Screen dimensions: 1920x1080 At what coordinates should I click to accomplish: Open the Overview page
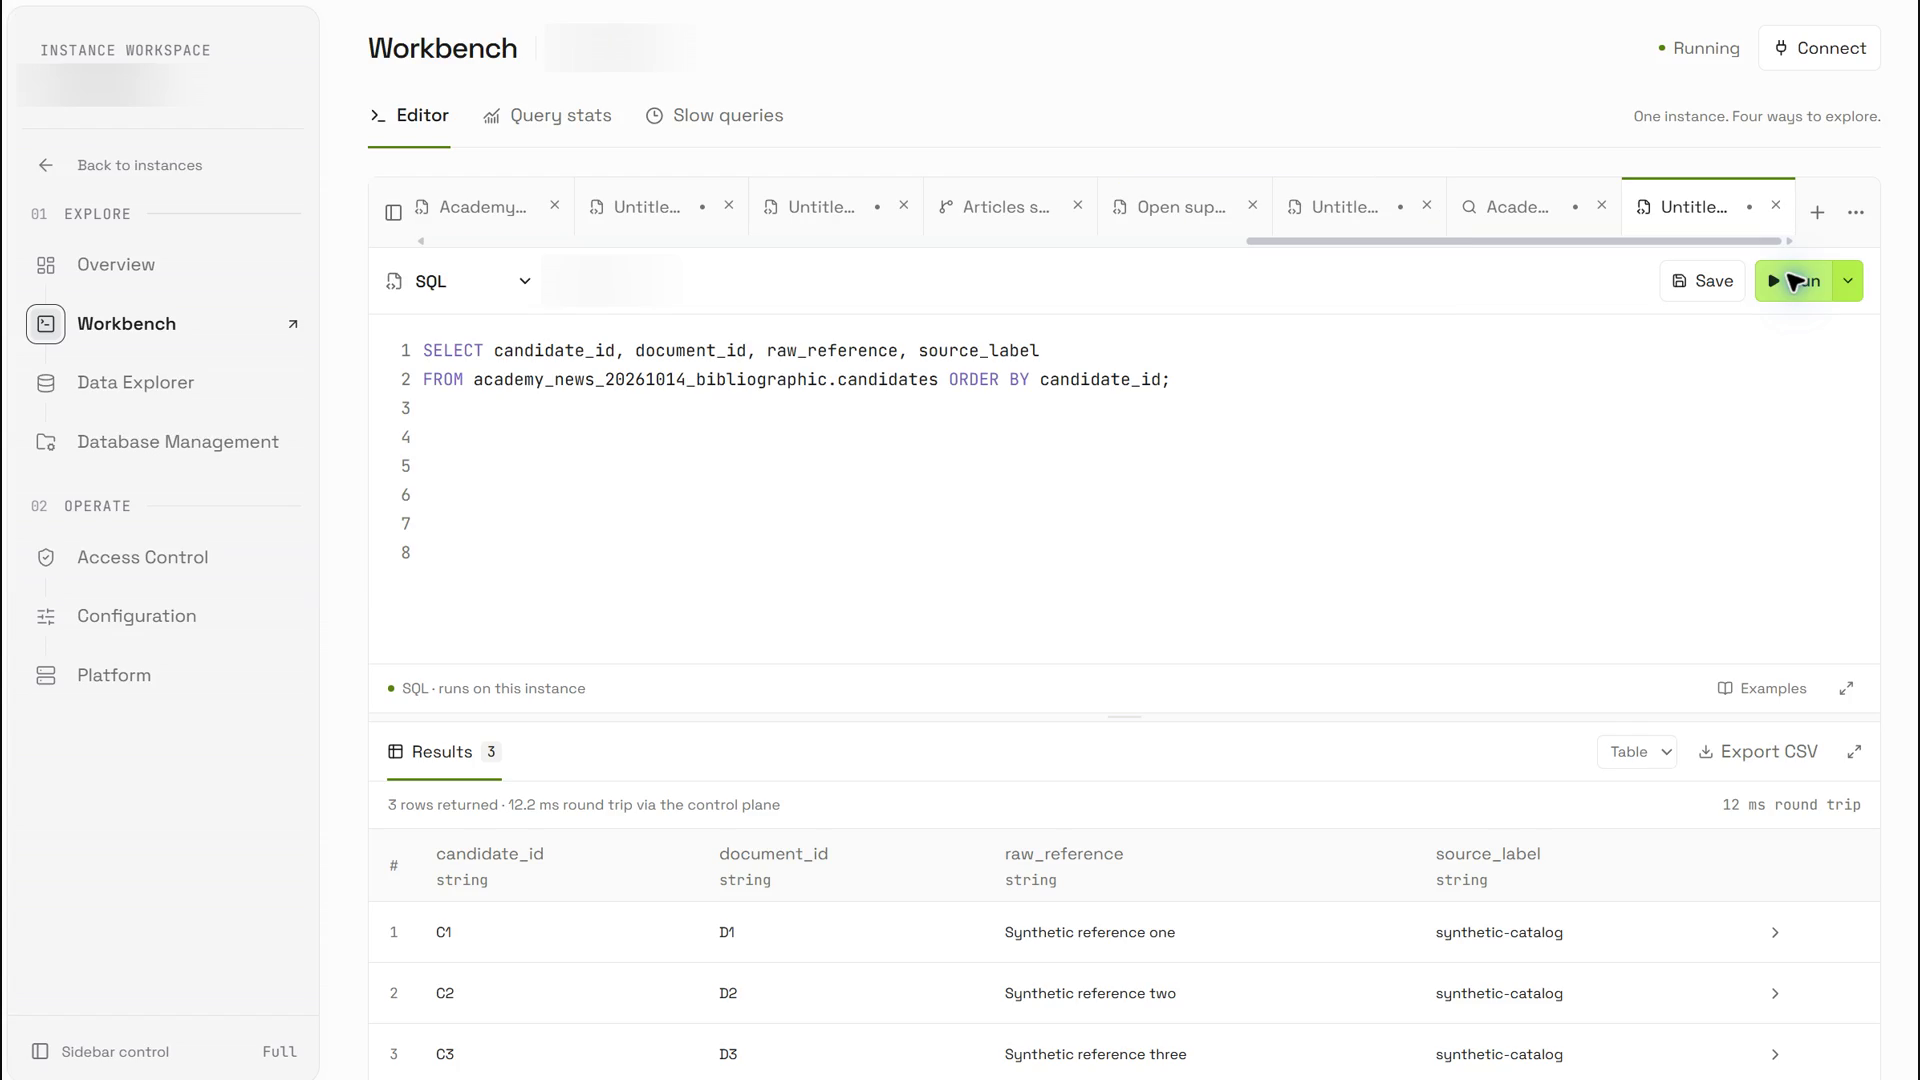coord(116,265)
